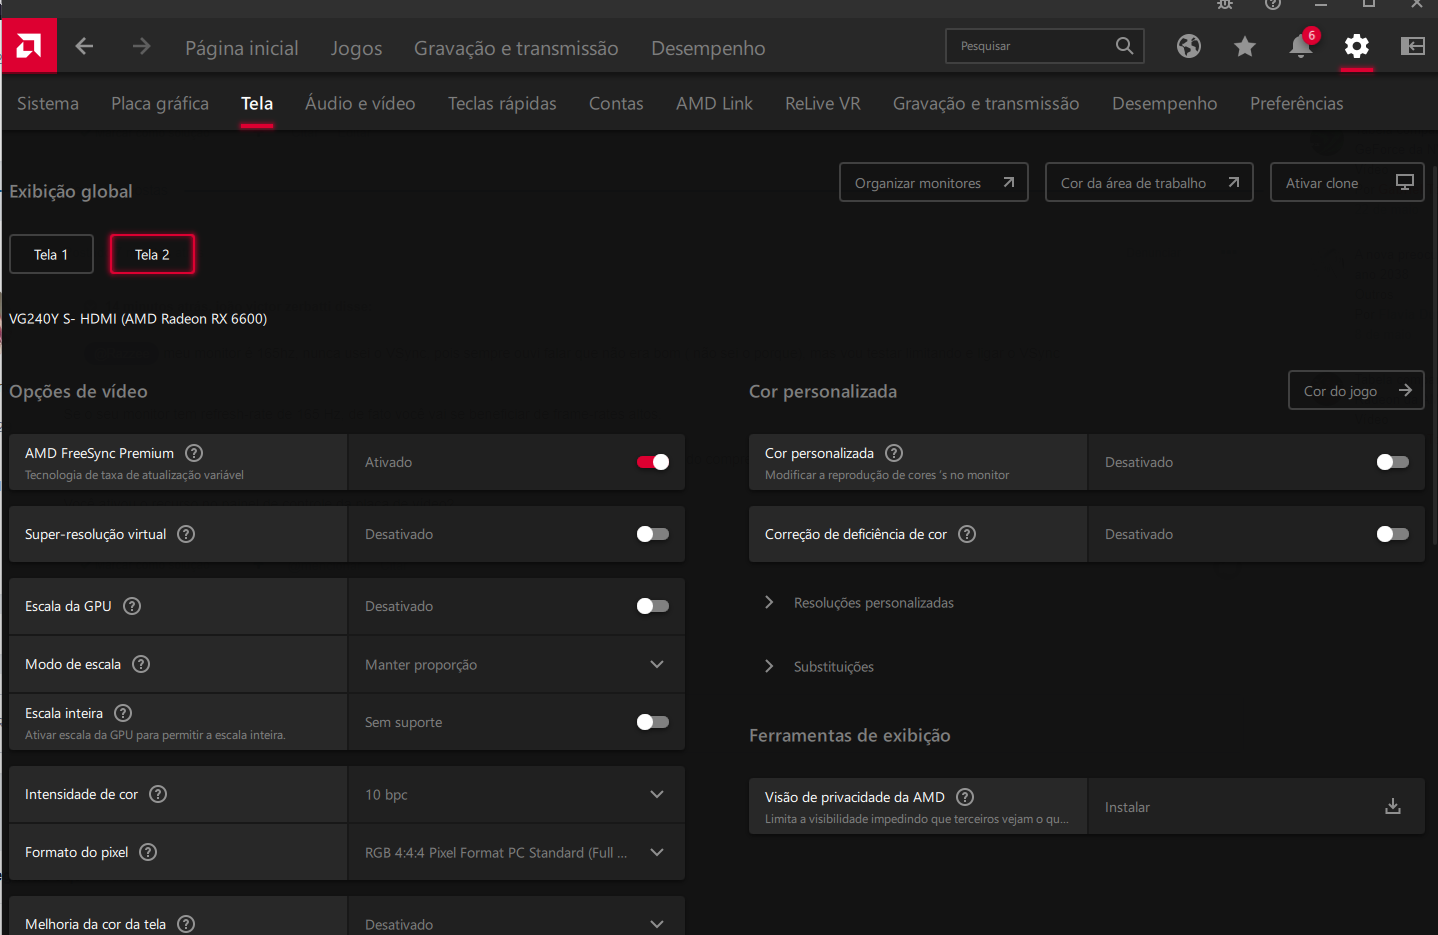Open Cor do jogo button

click(x=1356, y=390)
